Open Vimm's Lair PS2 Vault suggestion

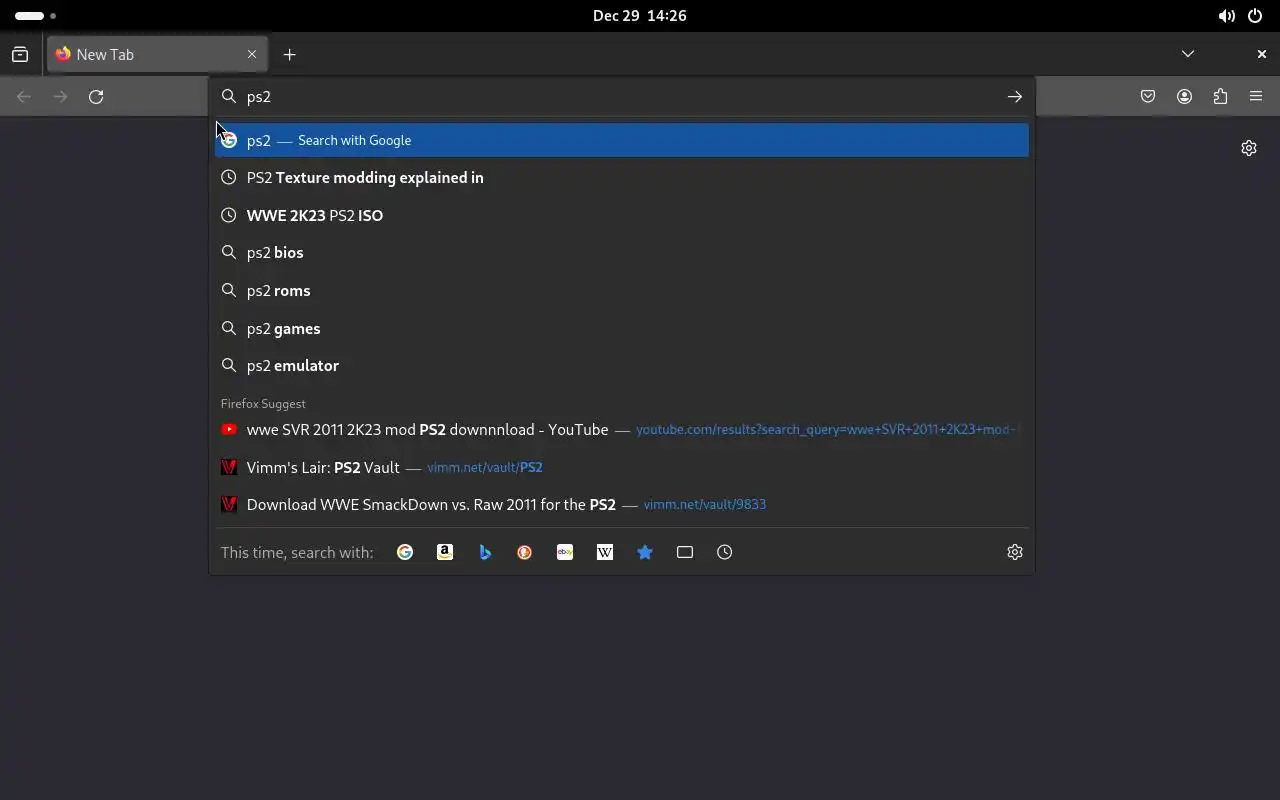[622, 467]
